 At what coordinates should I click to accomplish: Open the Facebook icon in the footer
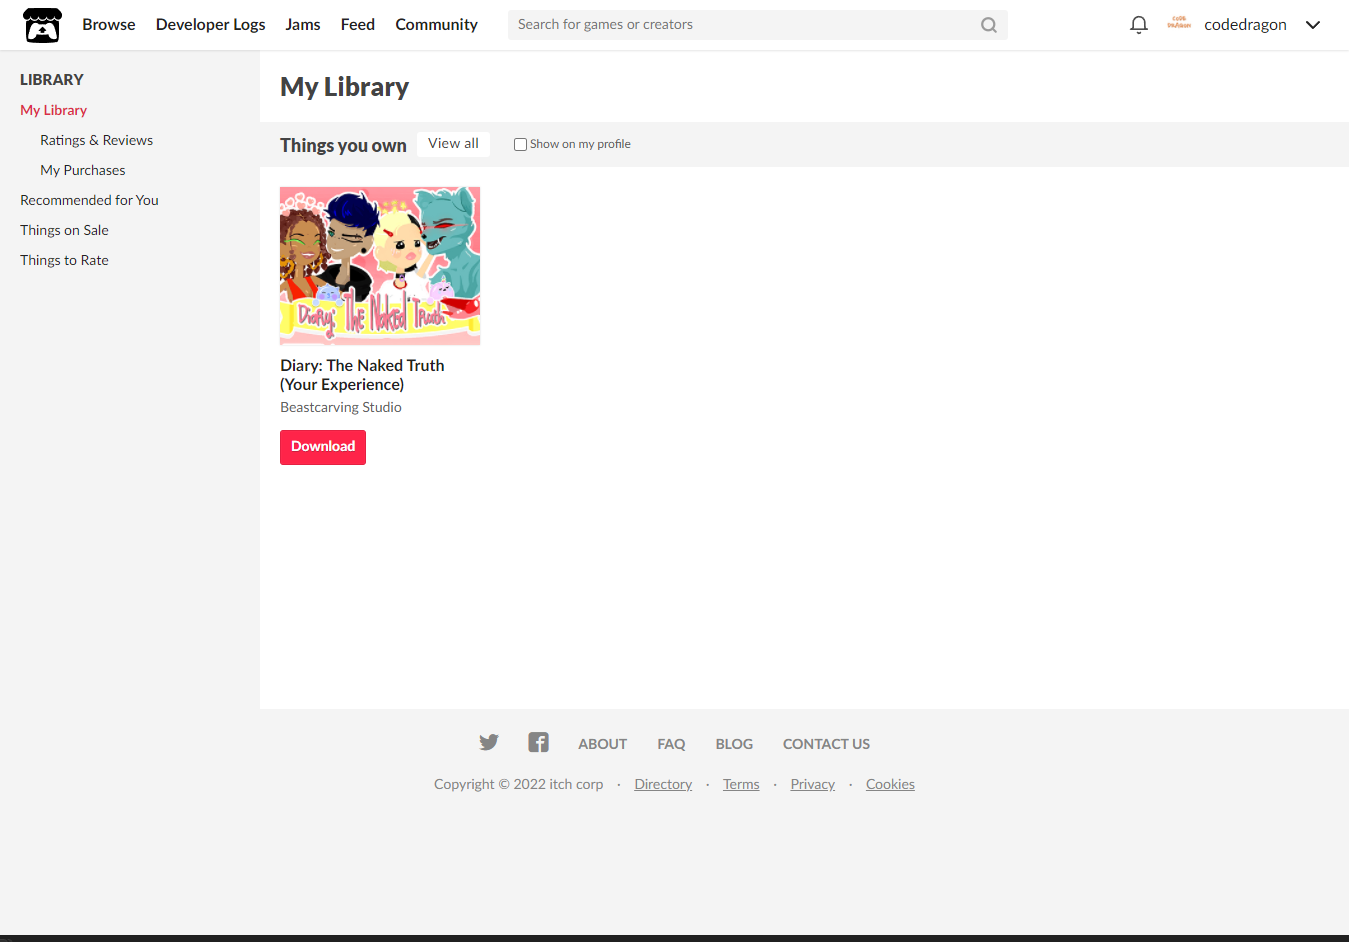(x=538, y=742)
